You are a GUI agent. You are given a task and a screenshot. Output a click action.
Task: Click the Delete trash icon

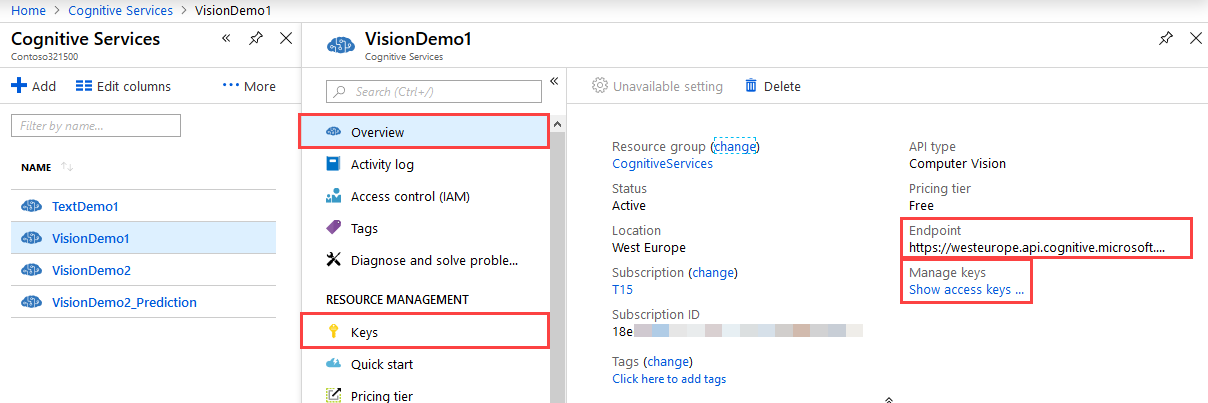[x=751, y=86]
